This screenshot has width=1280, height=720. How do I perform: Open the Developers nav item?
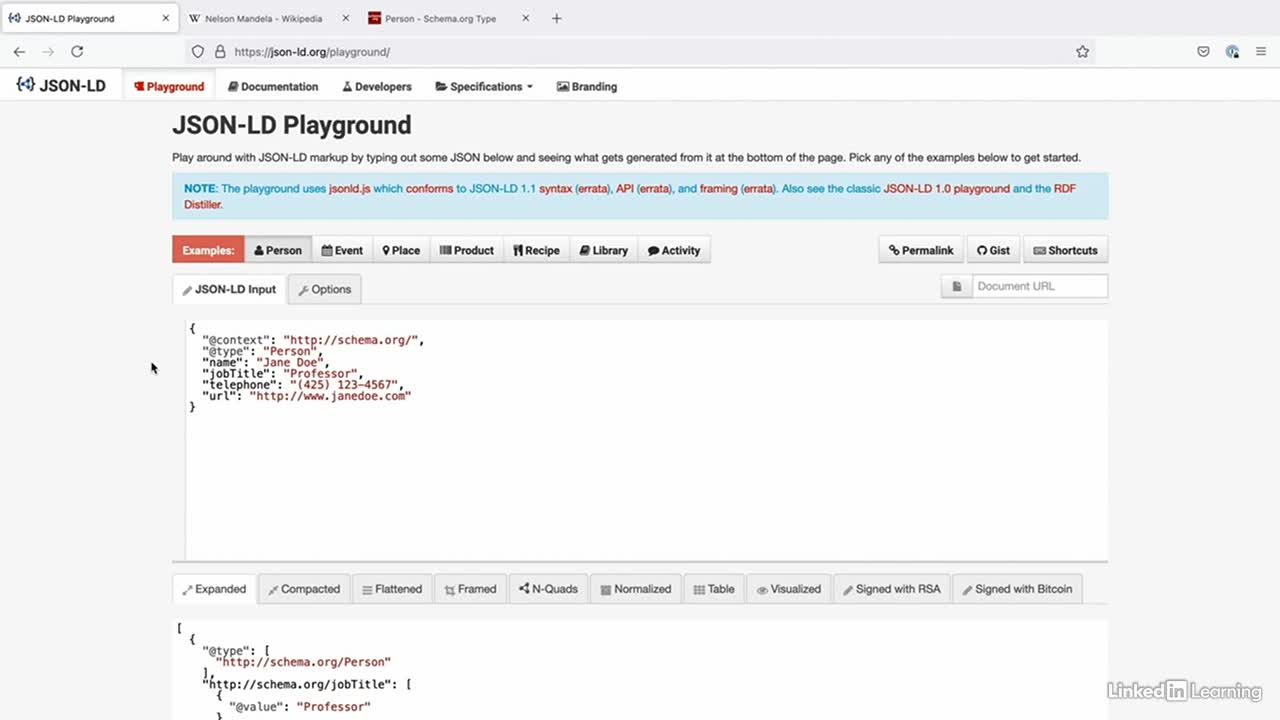point(377,87)
